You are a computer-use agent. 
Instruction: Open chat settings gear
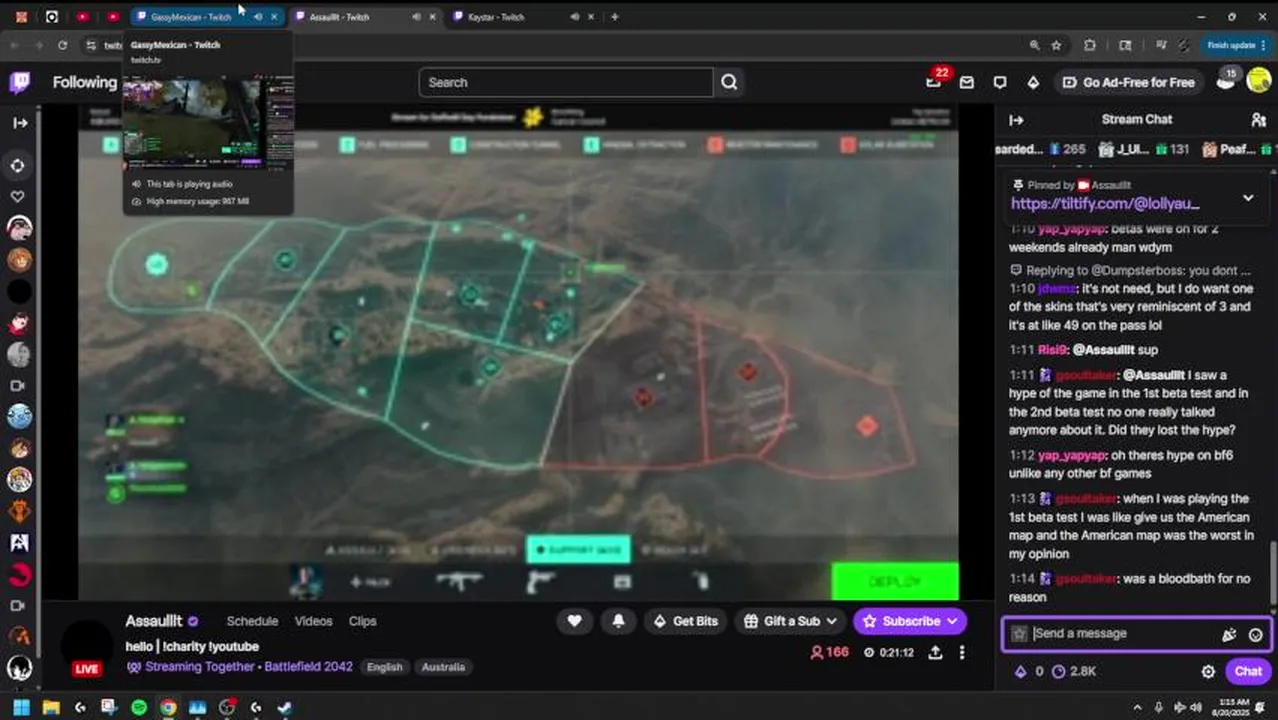(1208, 672)
